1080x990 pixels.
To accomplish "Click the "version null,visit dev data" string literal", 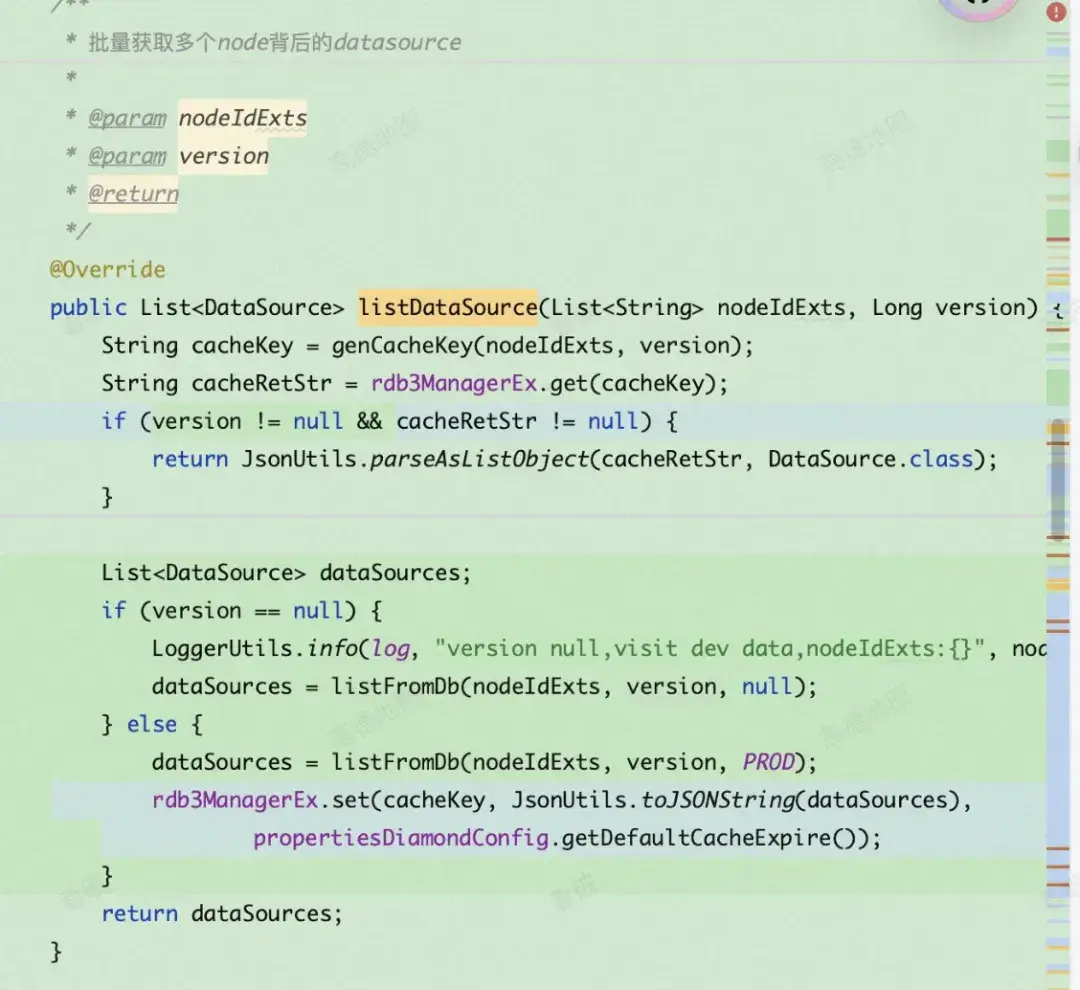I will (x=709, y=648).
